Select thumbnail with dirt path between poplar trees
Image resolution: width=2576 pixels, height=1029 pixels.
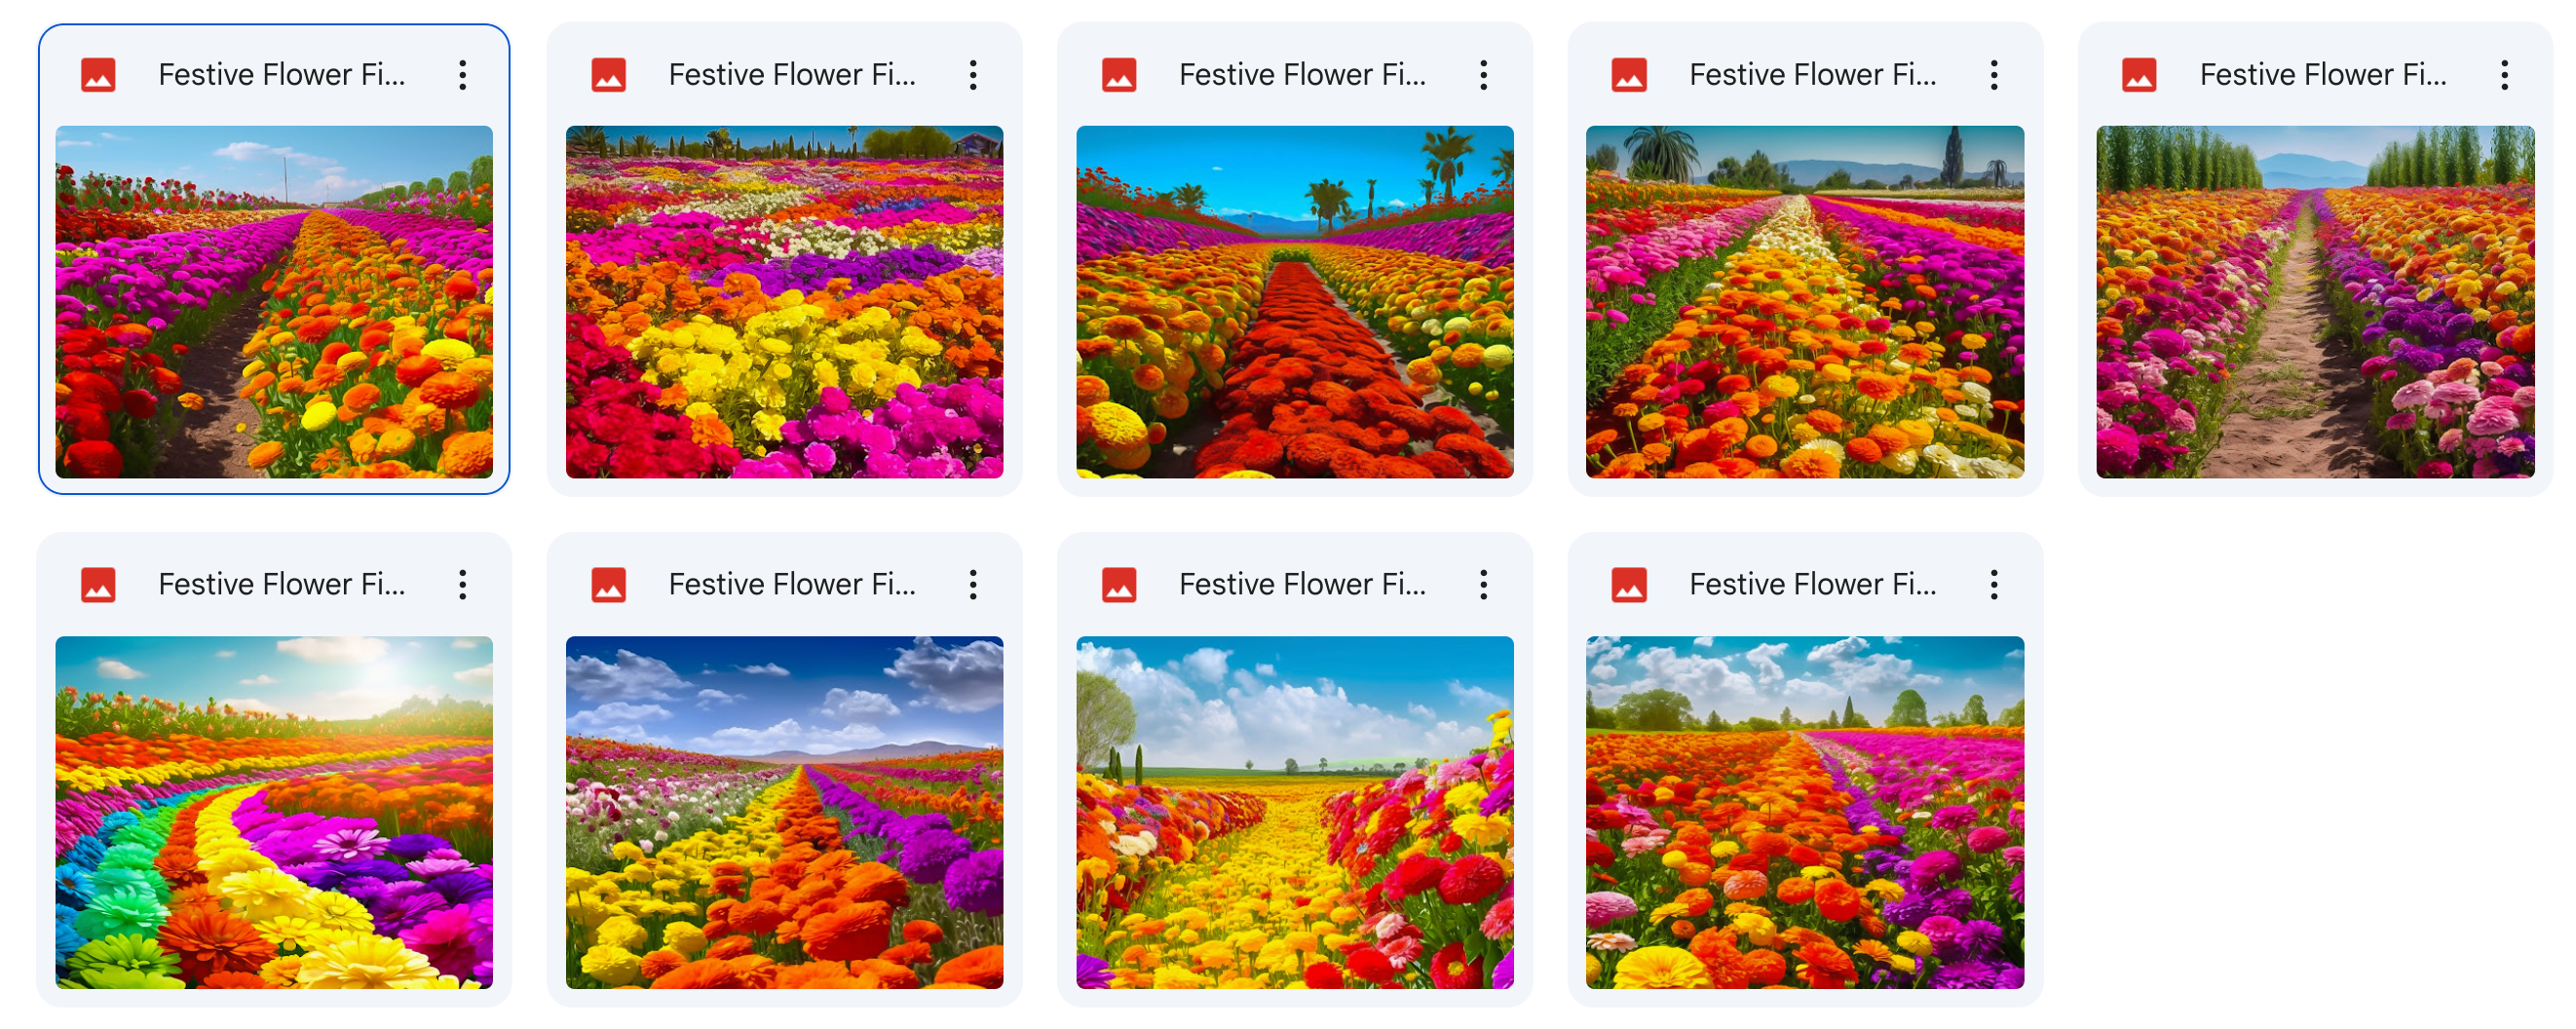(x=2314, y=301)
